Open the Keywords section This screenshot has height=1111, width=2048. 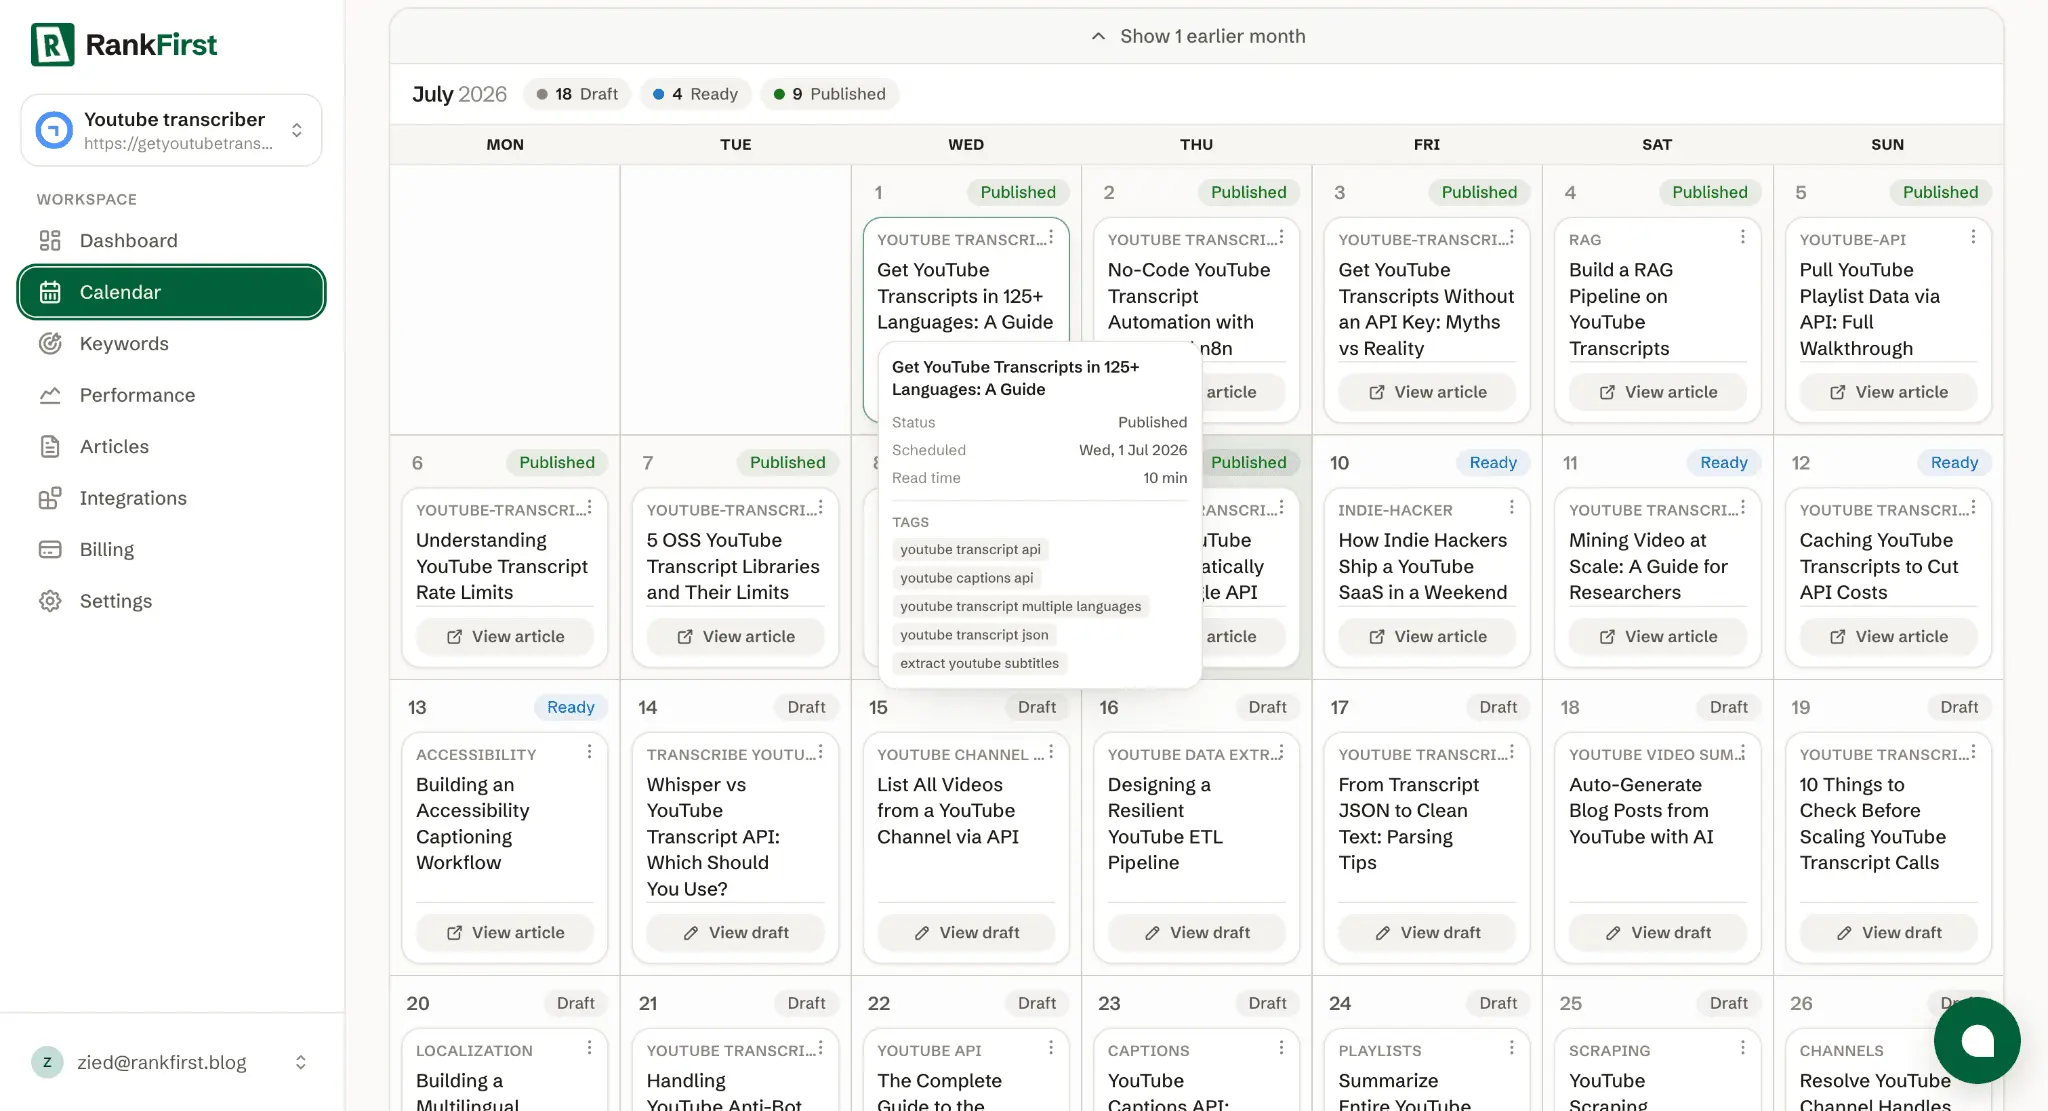coord(171,343)
